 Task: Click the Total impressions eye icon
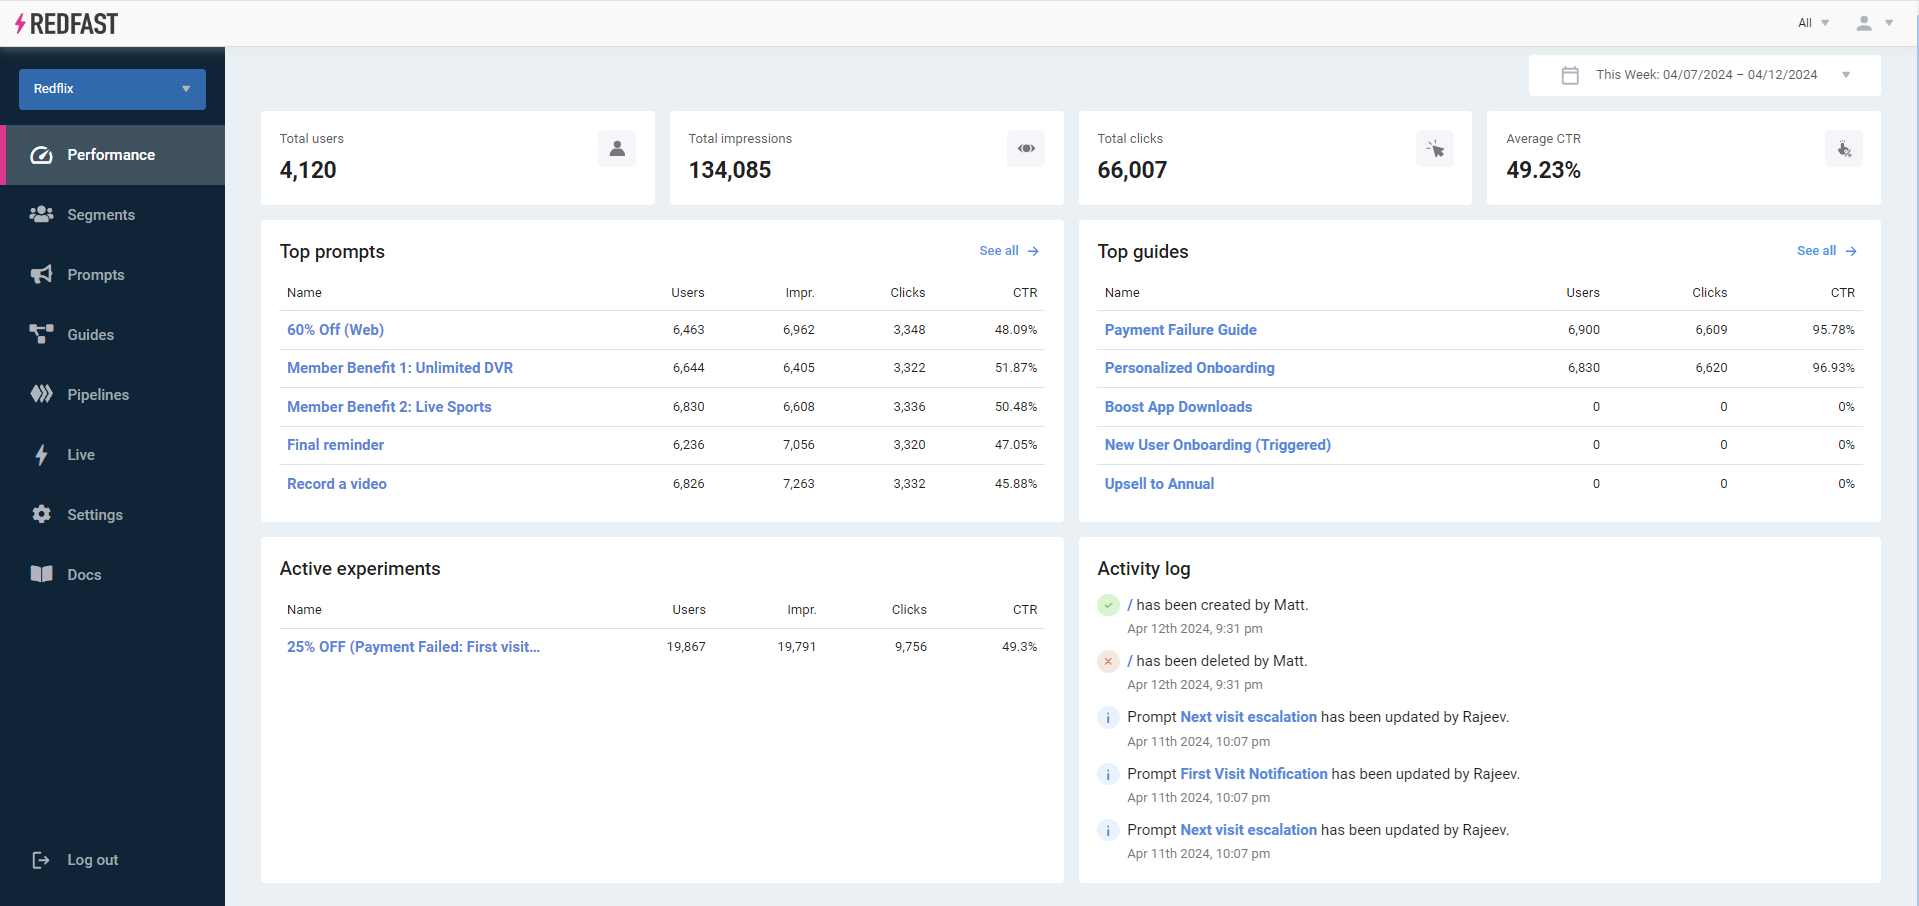pos(1026,149)
